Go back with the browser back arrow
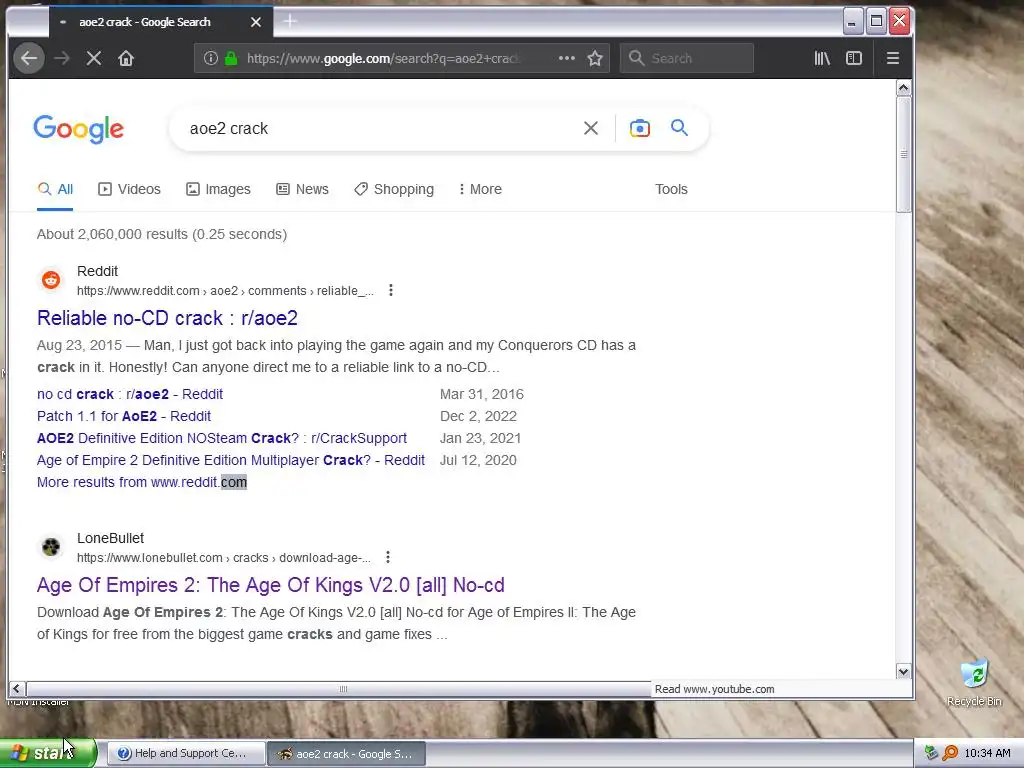 [x=29, y=58]
